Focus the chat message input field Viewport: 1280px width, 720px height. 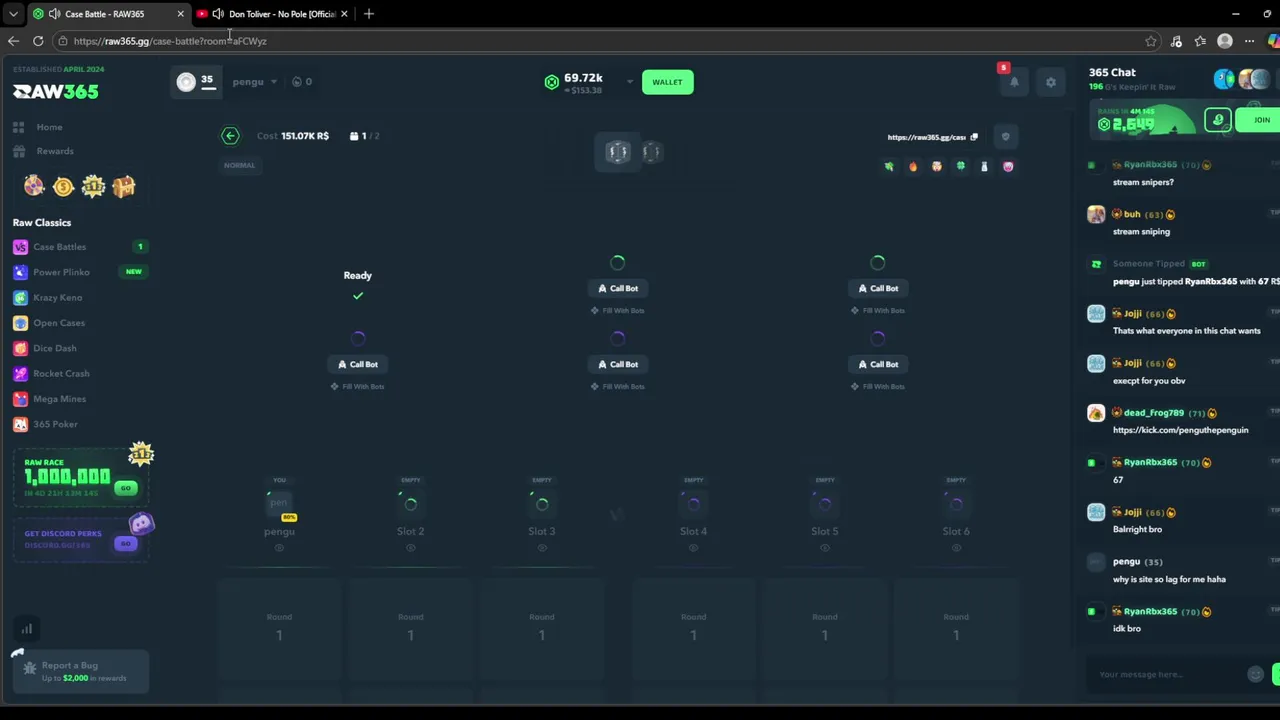pyautogui.click(x=1168, y=674)
